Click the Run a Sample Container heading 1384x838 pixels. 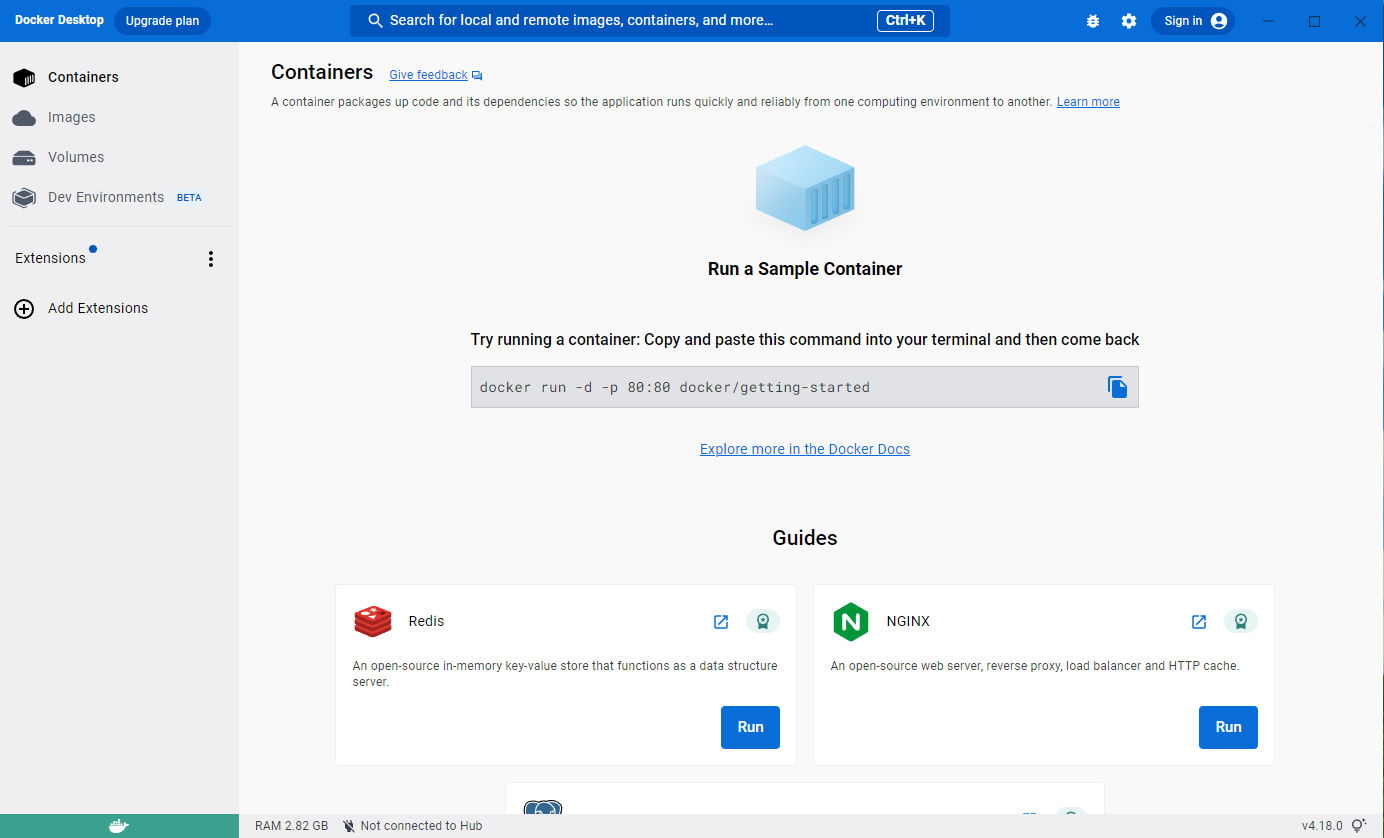pyautogui.click(x=805, y=269)
